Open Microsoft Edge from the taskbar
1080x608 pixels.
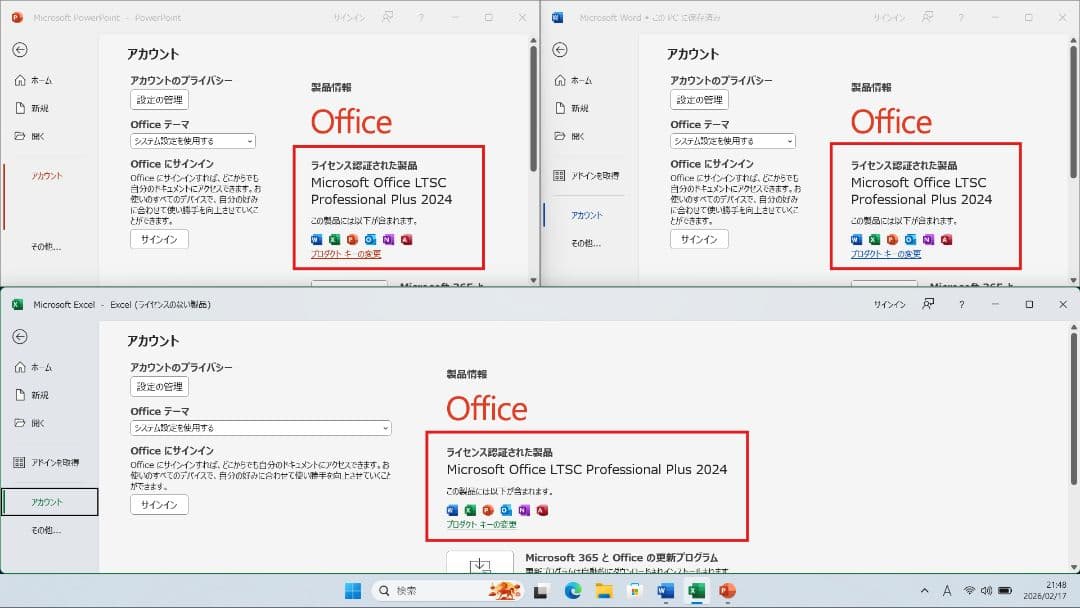pos(573,591)
